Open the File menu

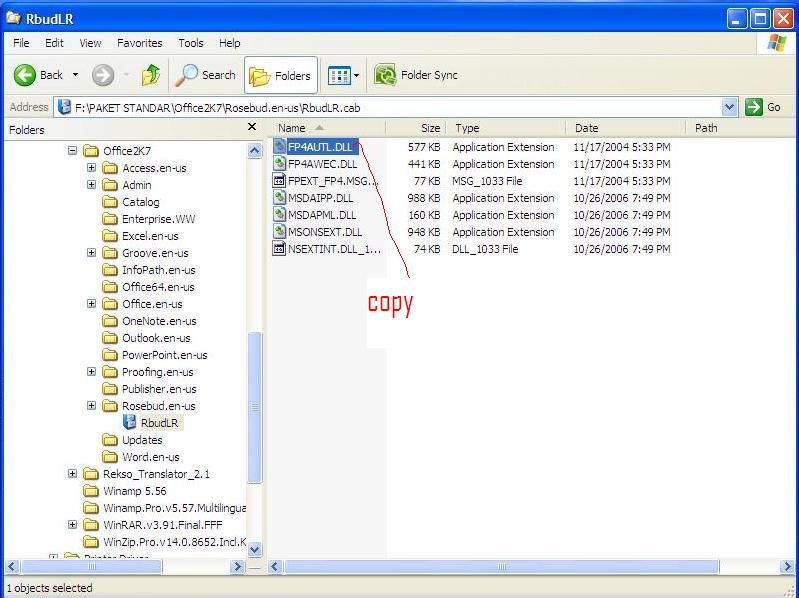[x=21, y=43]
